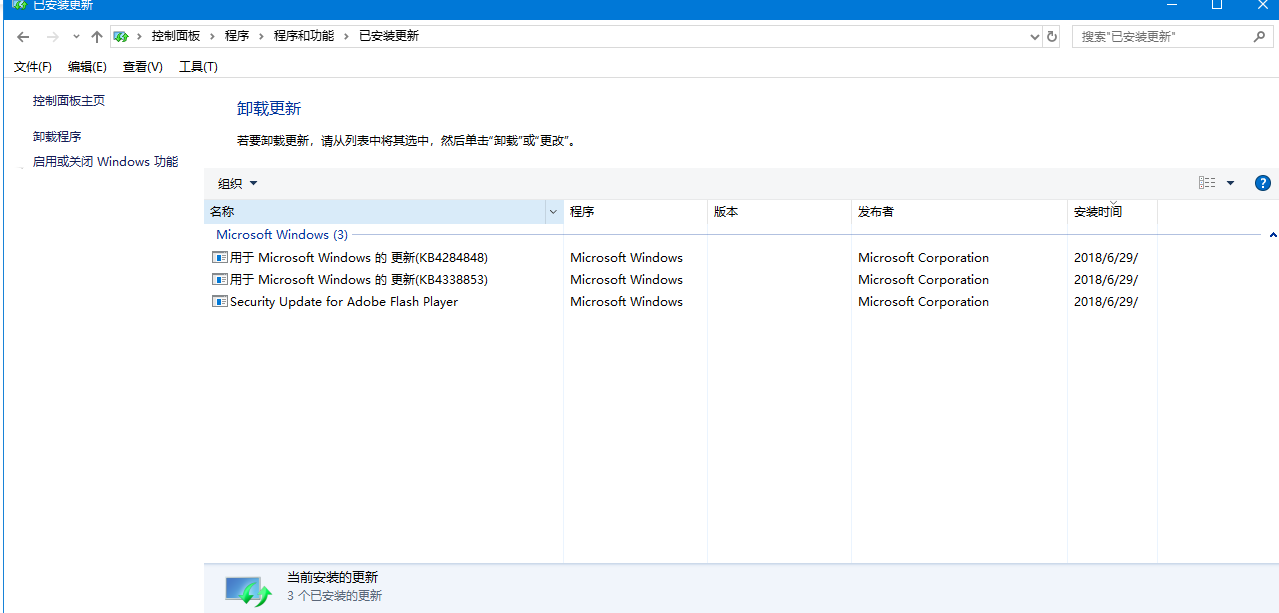1279x613 pixels.
Task: Expand the address bar history dropdown
Action: tap(1035, 37)
